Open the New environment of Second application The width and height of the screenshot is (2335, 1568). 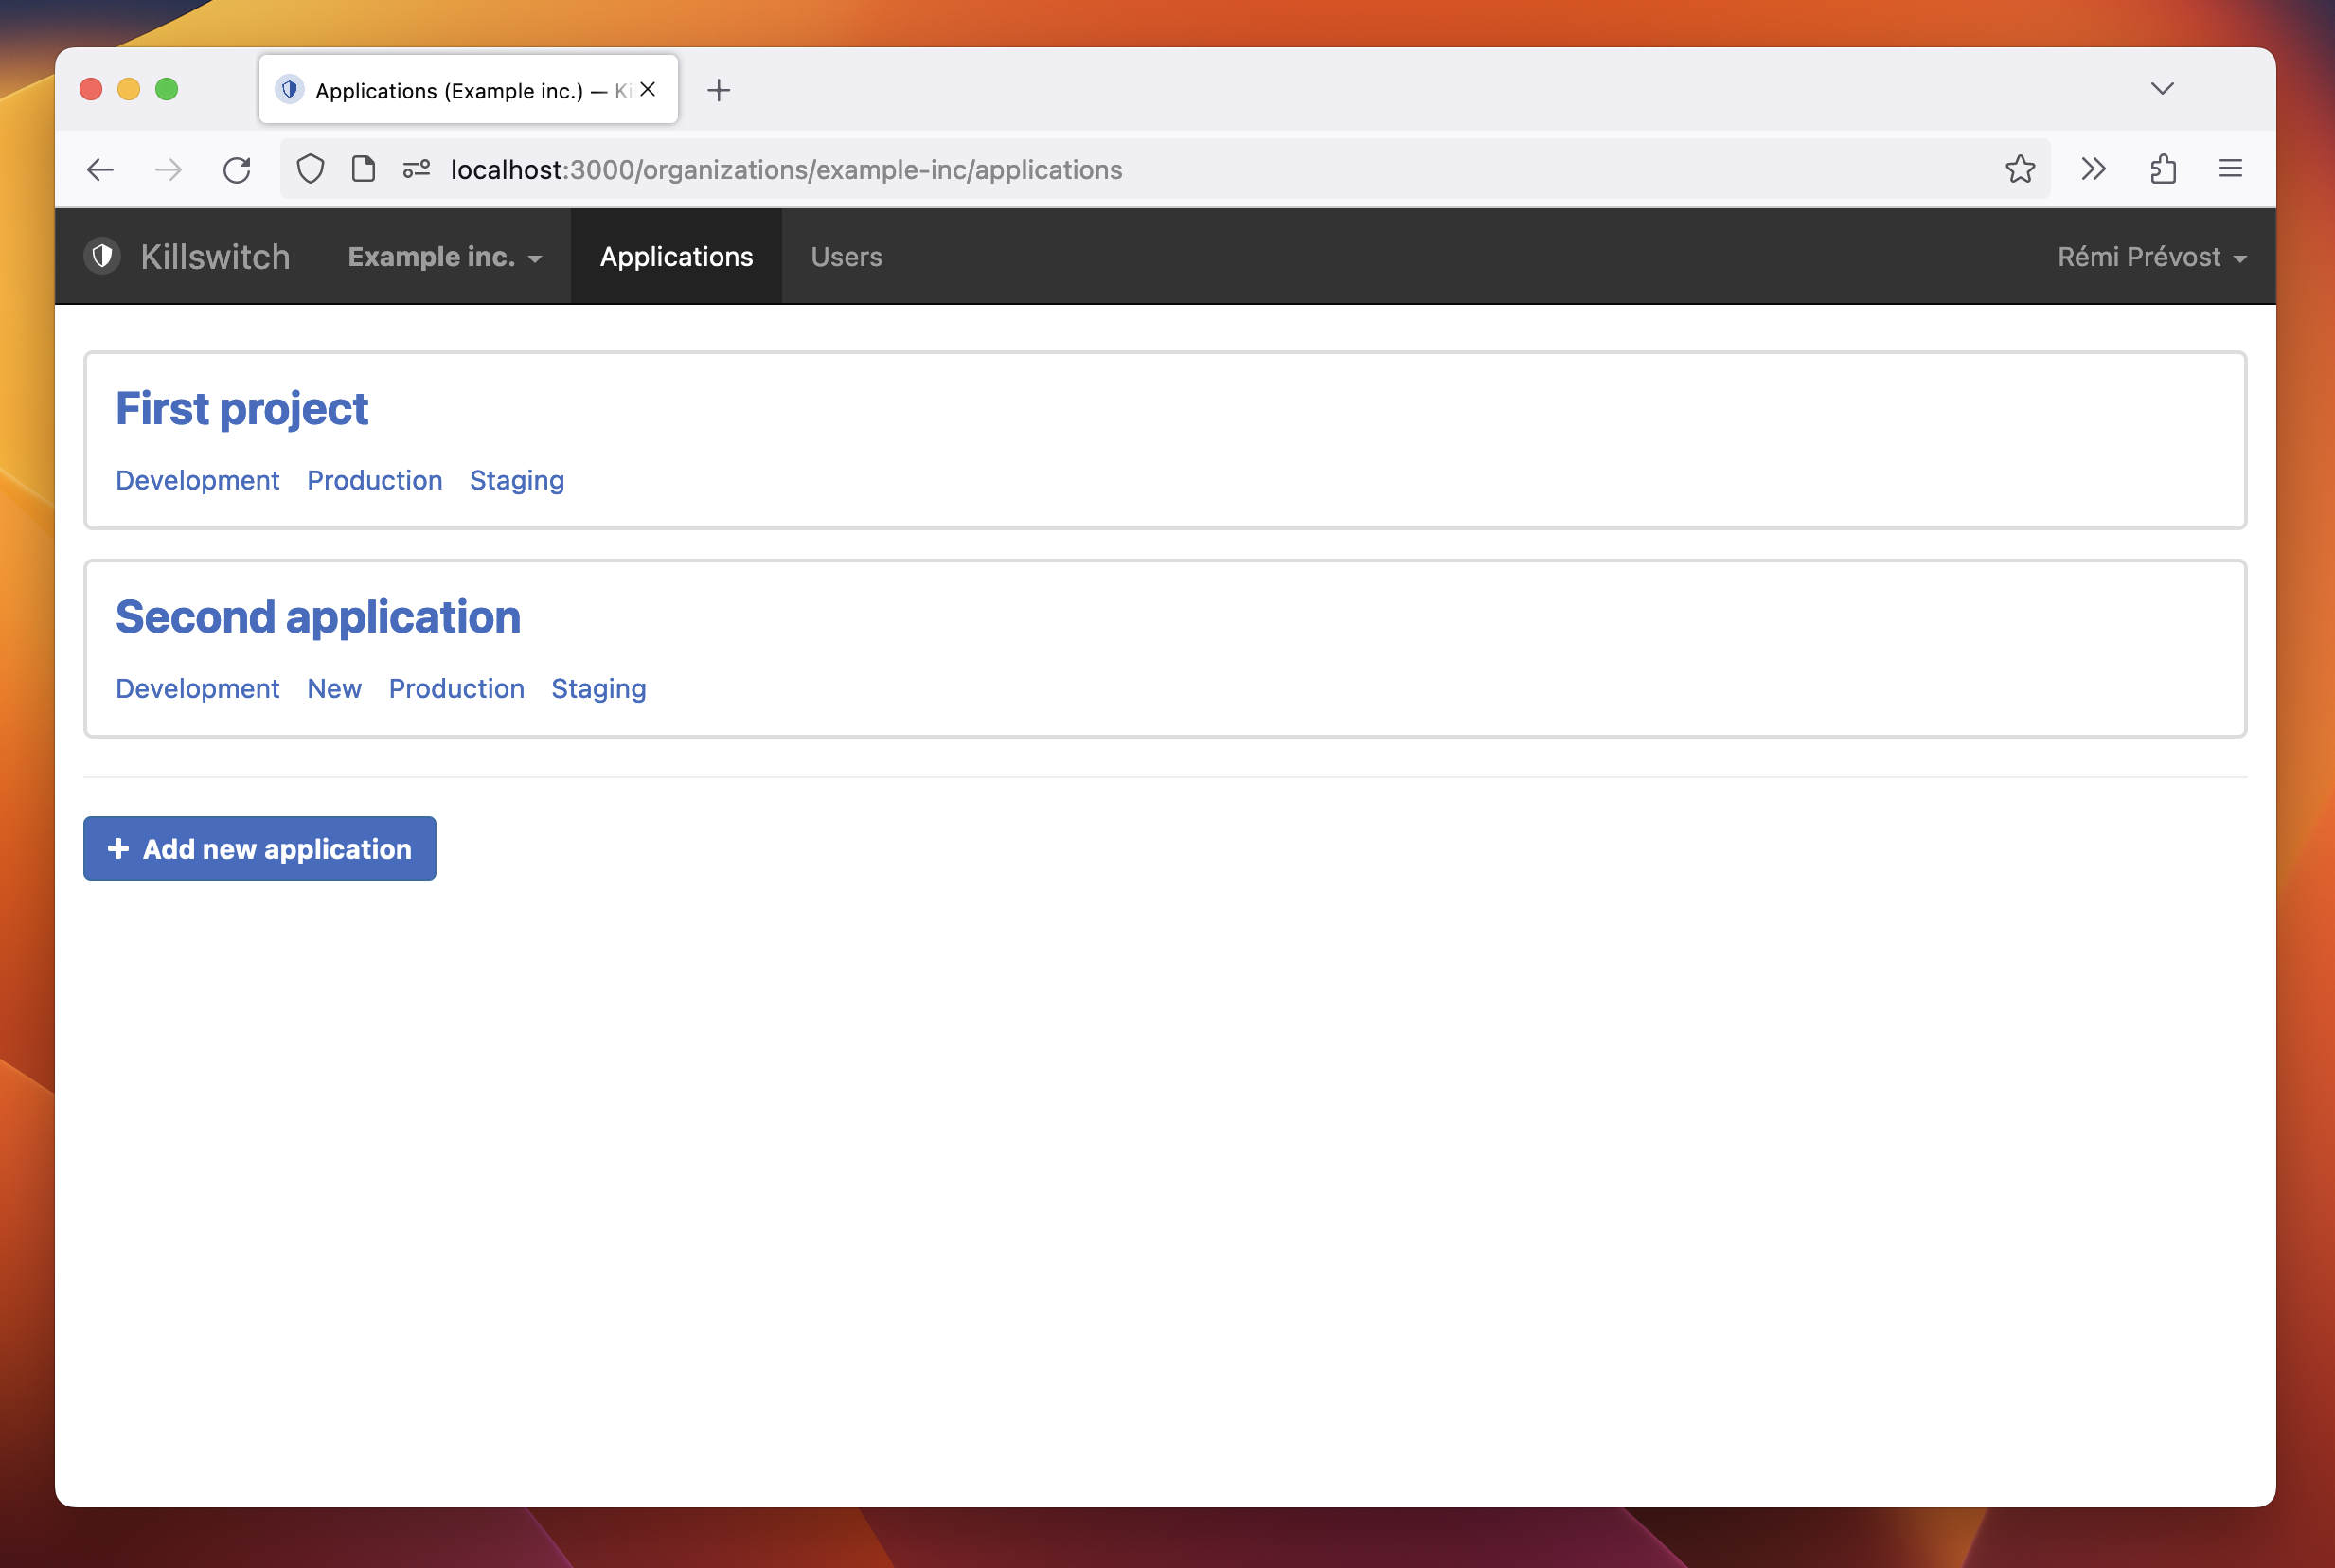tap(334, 689)
